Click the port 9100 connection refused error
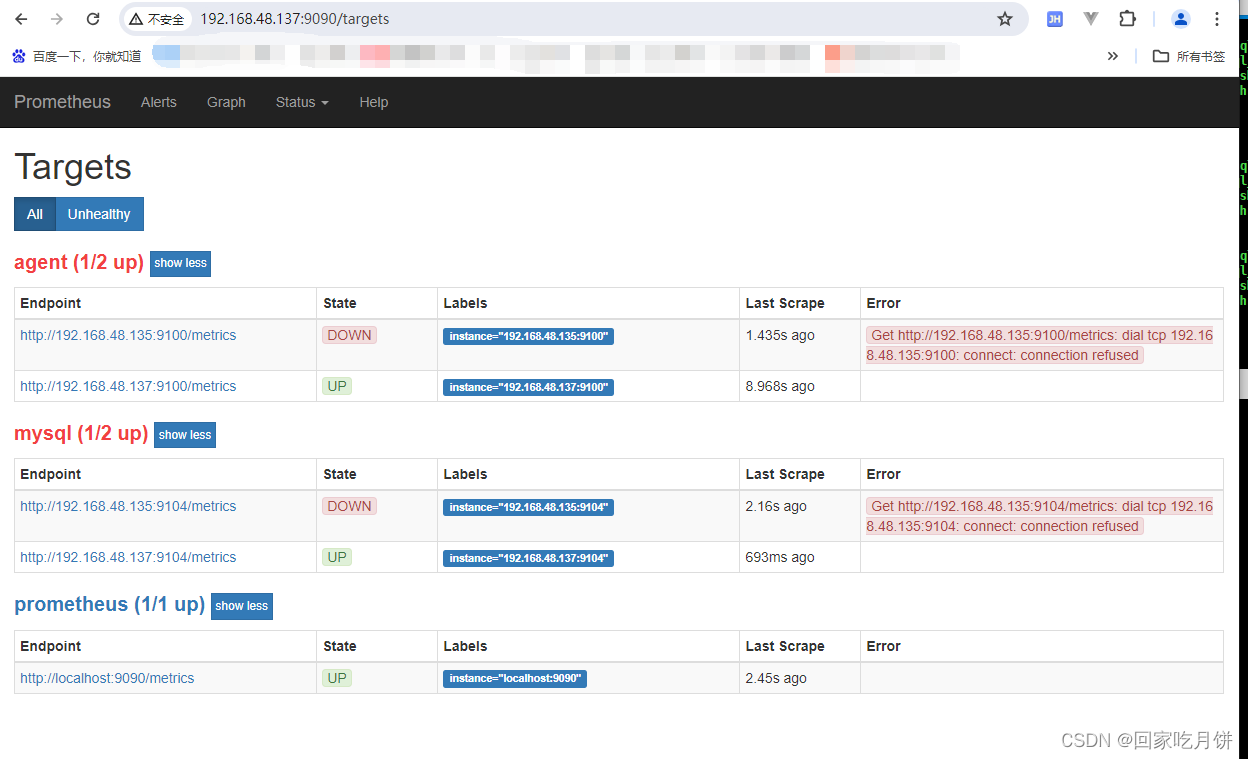This screenshot has height=759, width=1248. [1040, 345]
